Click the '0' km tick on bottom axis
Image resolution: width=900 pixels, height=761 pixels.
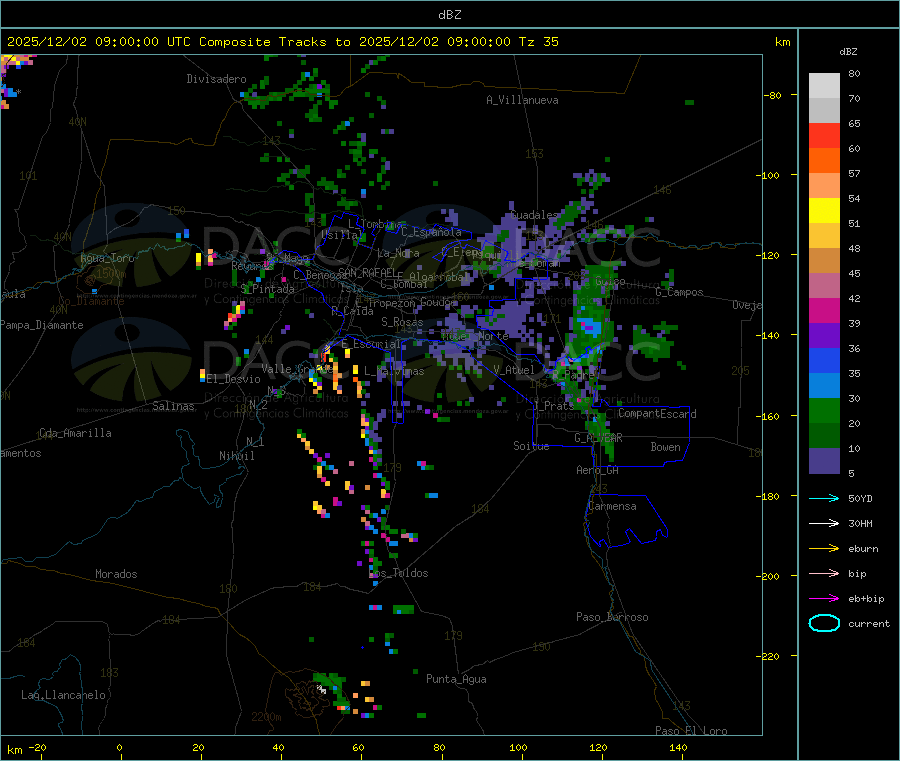[x=119, y=747]
